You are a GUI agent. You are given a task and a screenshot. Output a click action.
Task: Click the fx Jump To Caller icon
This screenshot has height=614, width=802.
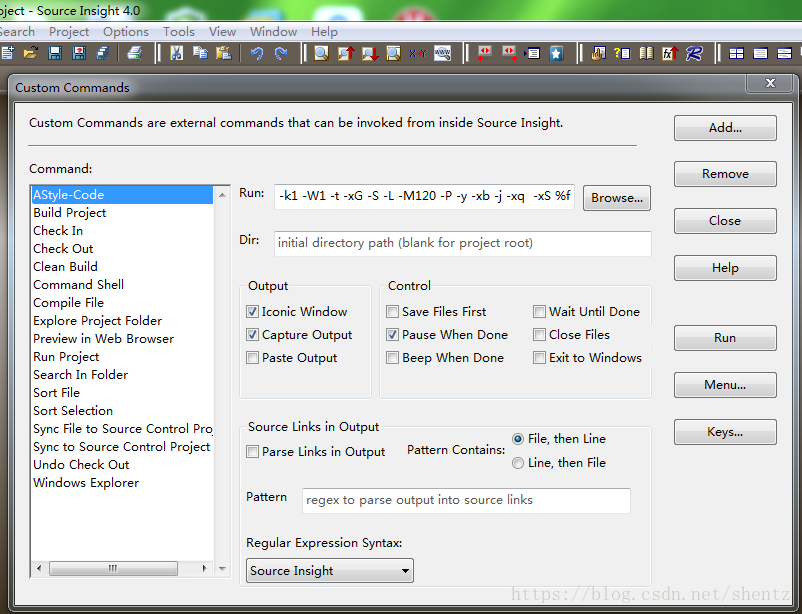[x=670, y=53]
